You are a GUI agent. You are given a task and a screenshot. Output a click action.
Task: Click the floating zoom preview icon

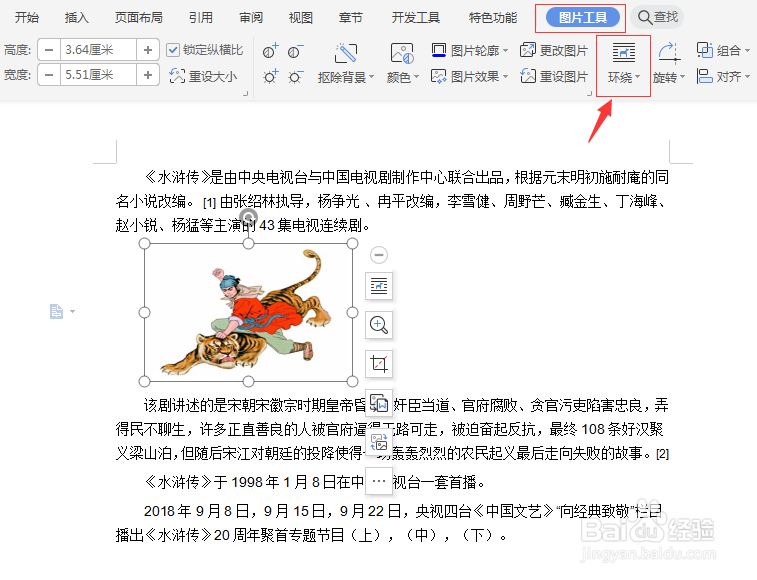pos(379,325)
